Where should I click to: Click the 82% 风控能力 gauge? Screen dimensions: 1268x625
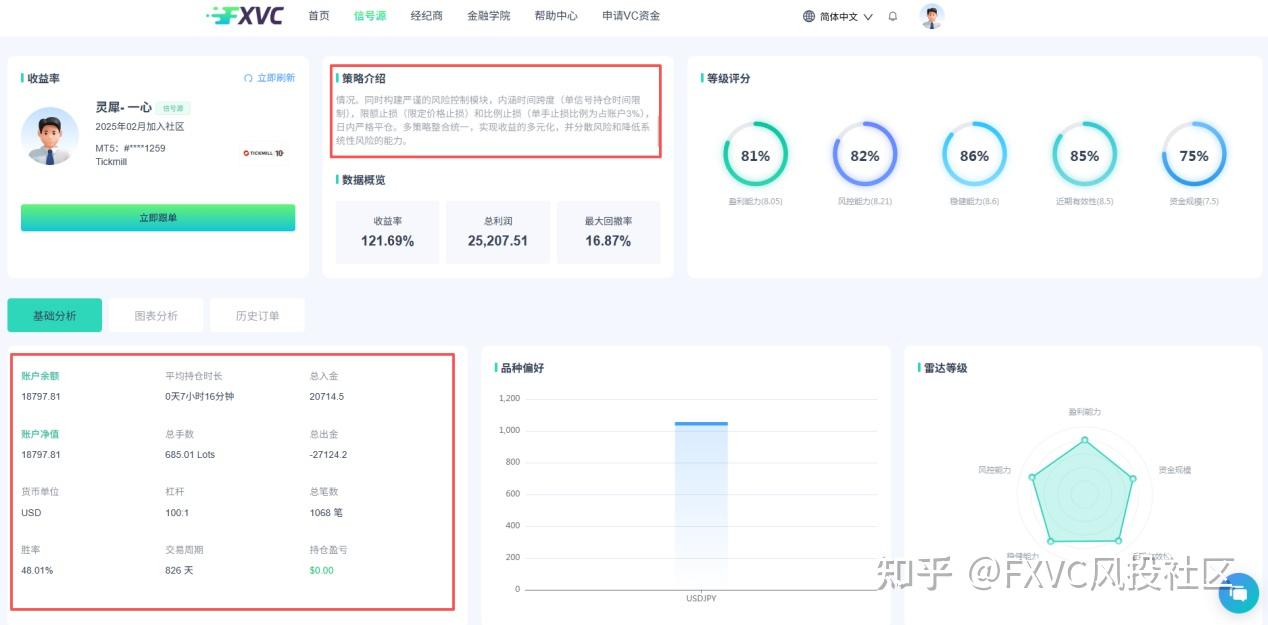(865, 155)
